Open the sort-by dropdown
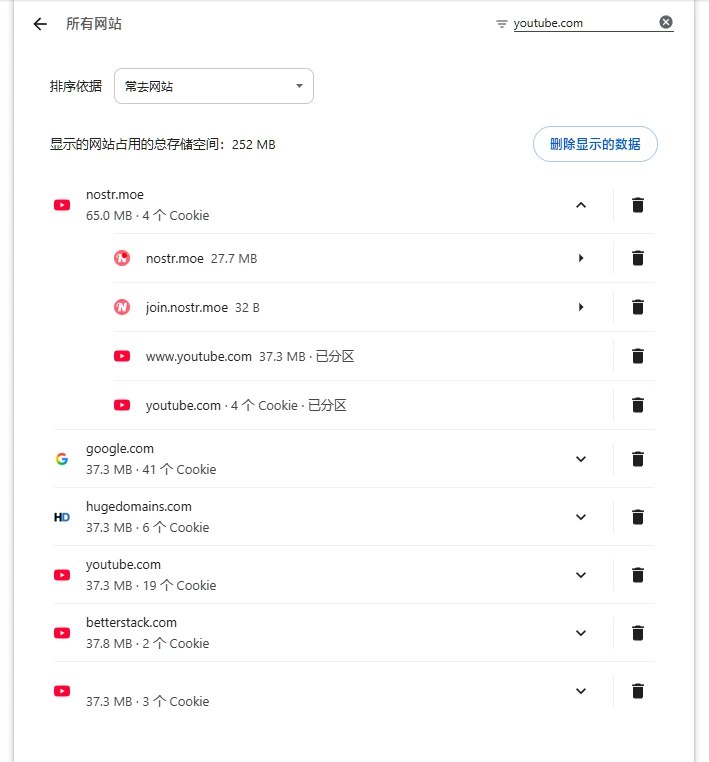This screenshot has width=709, height=762. tap(214, 86)
